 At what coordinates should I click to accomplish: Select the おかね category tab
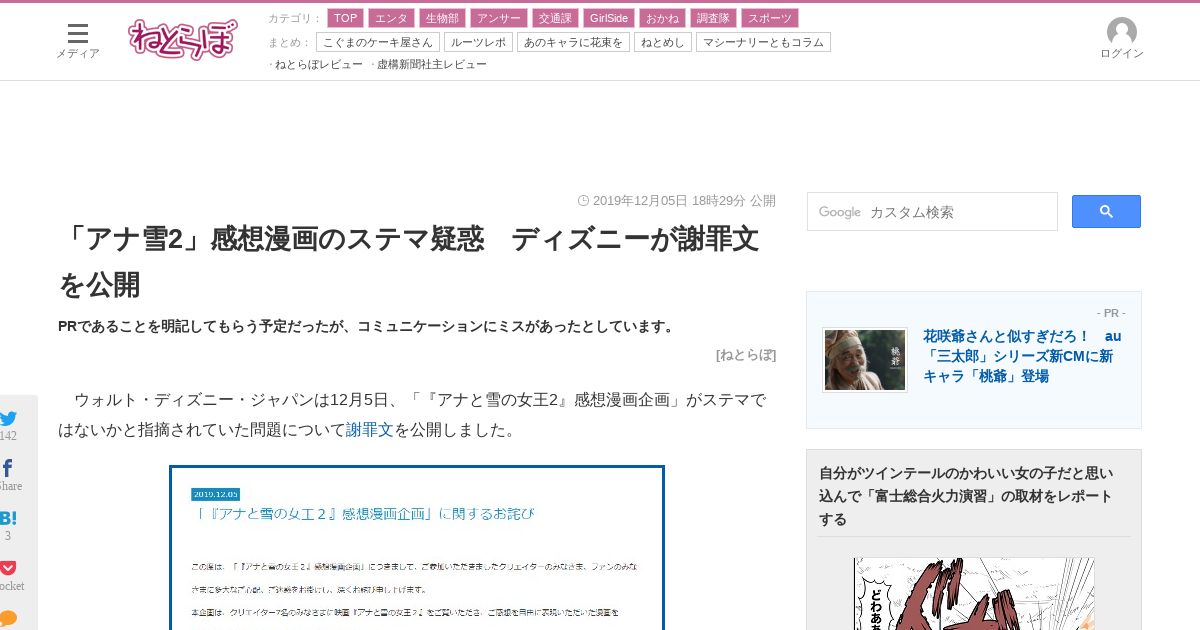[x=663, y=18]
